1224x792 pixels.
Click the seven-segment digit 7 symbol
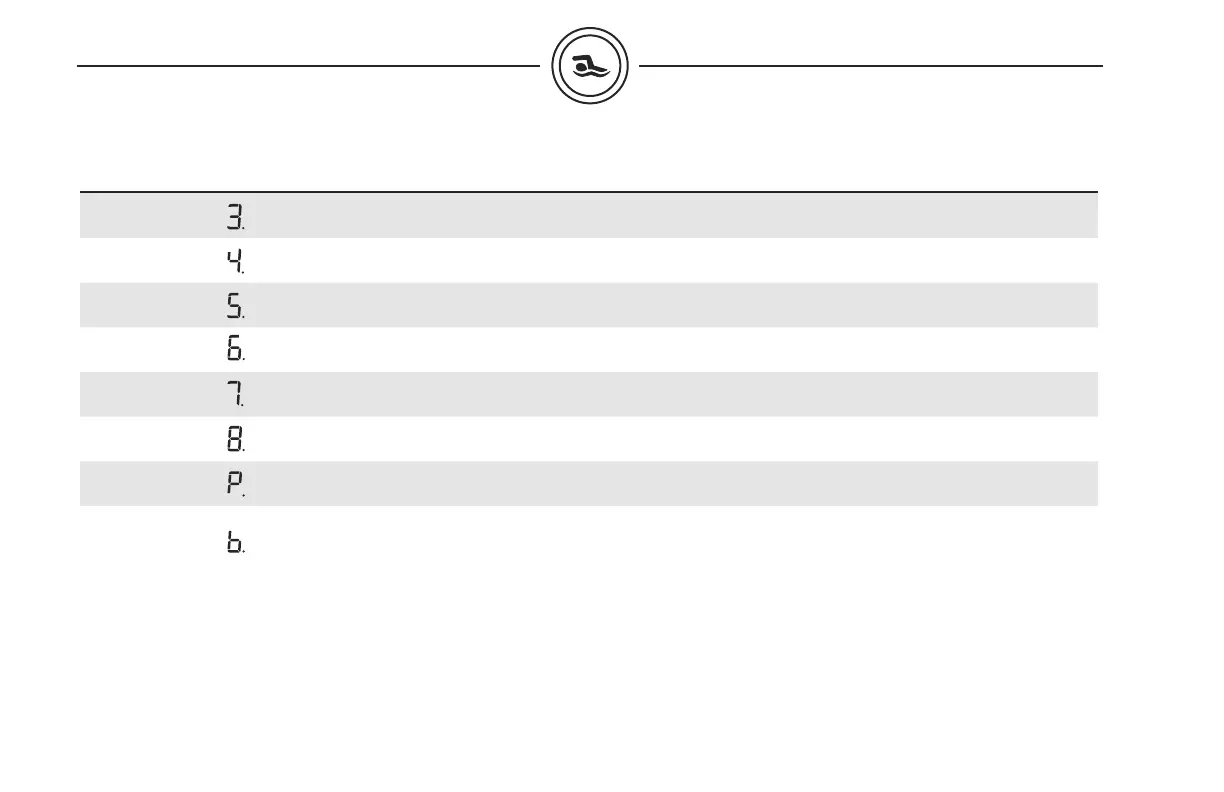click(234, 395)
